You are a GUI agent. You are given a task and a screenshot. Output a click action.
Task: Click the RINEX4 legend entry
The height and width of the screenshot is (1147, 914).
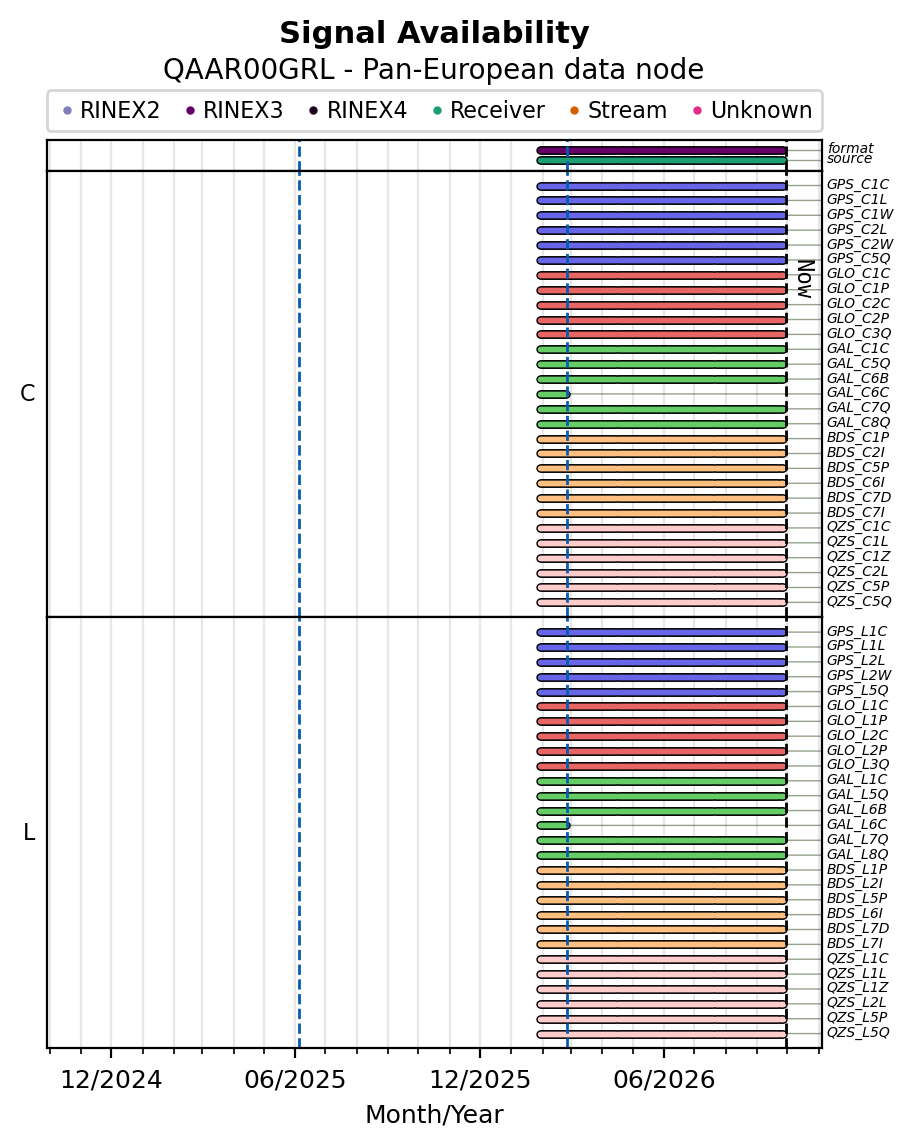(x=357, y=110)
